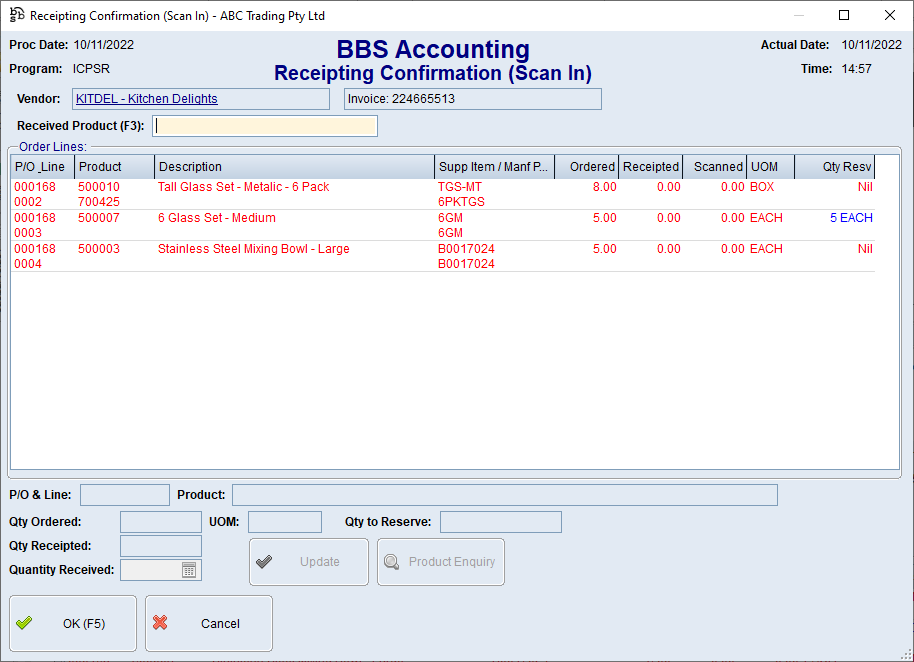Viewport: 914px width, 662px height.
Task: Click the Ordered column header
Action: coord(587,167)
